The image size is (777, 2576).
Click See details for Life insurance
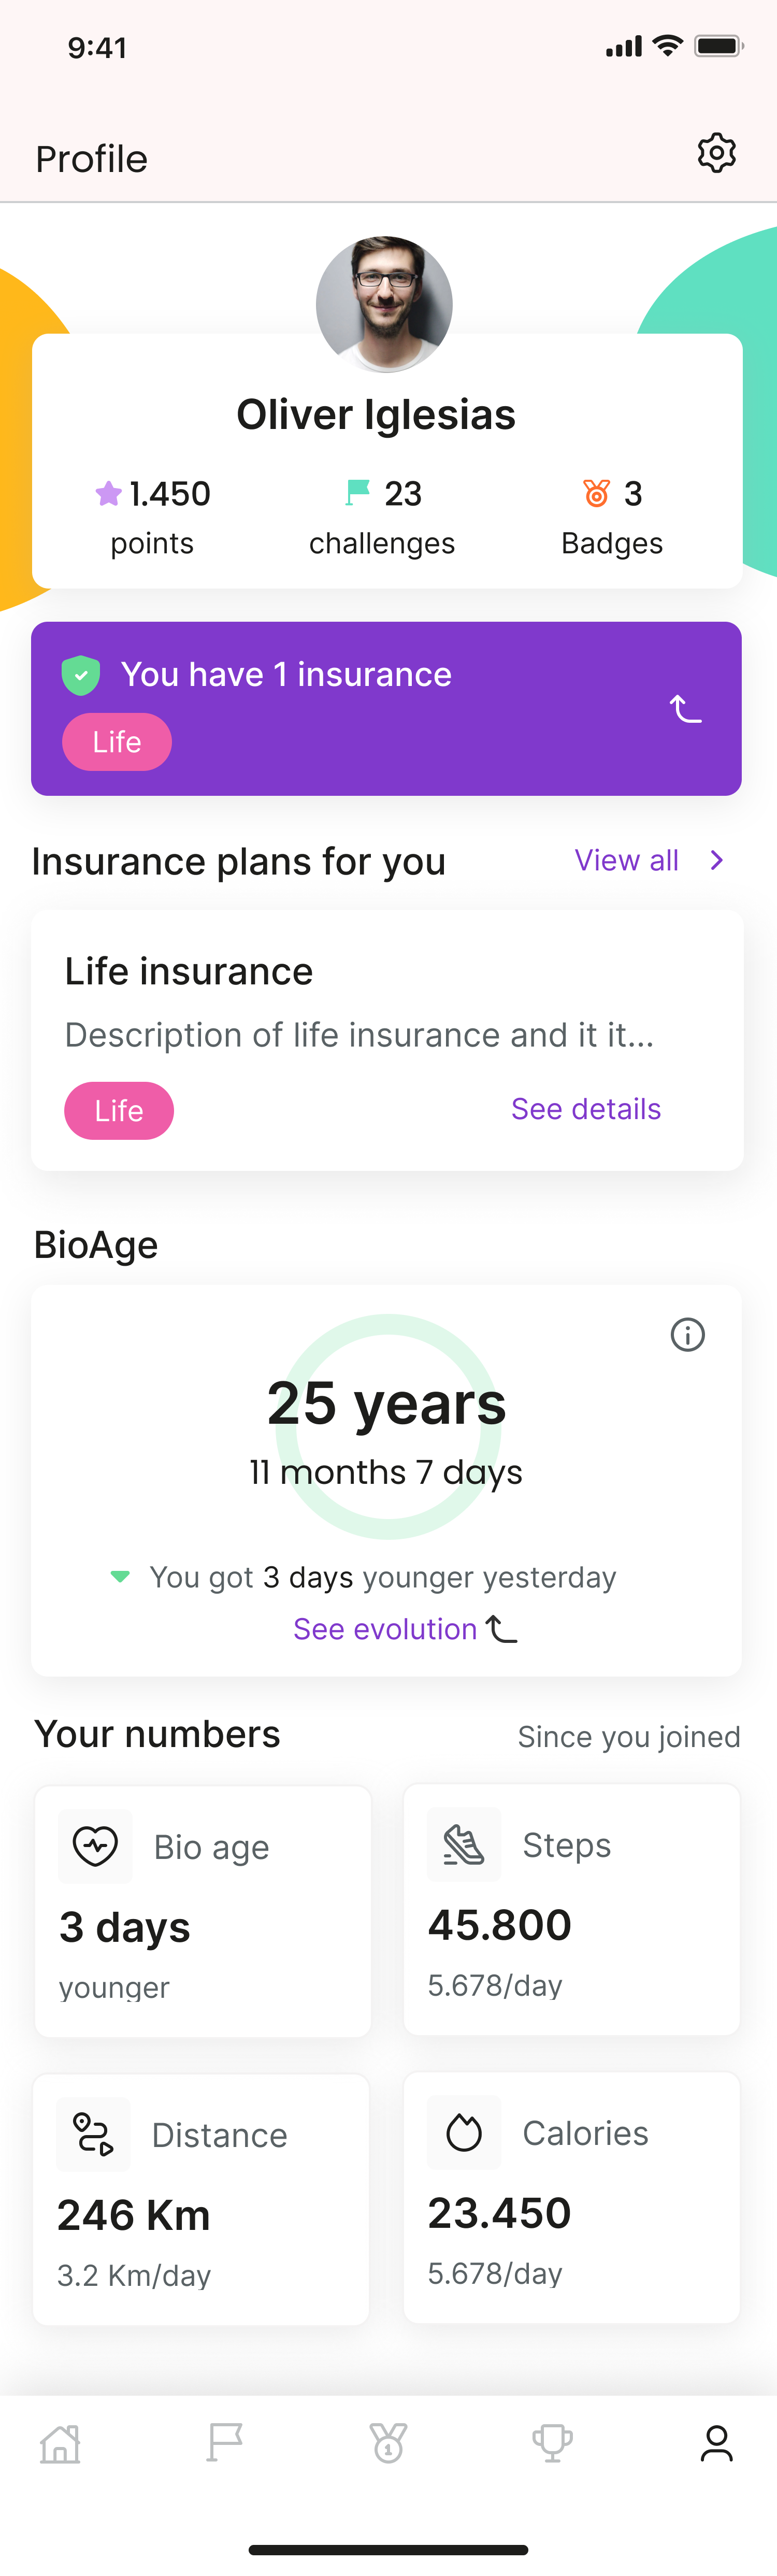(x=585, y=1109)
